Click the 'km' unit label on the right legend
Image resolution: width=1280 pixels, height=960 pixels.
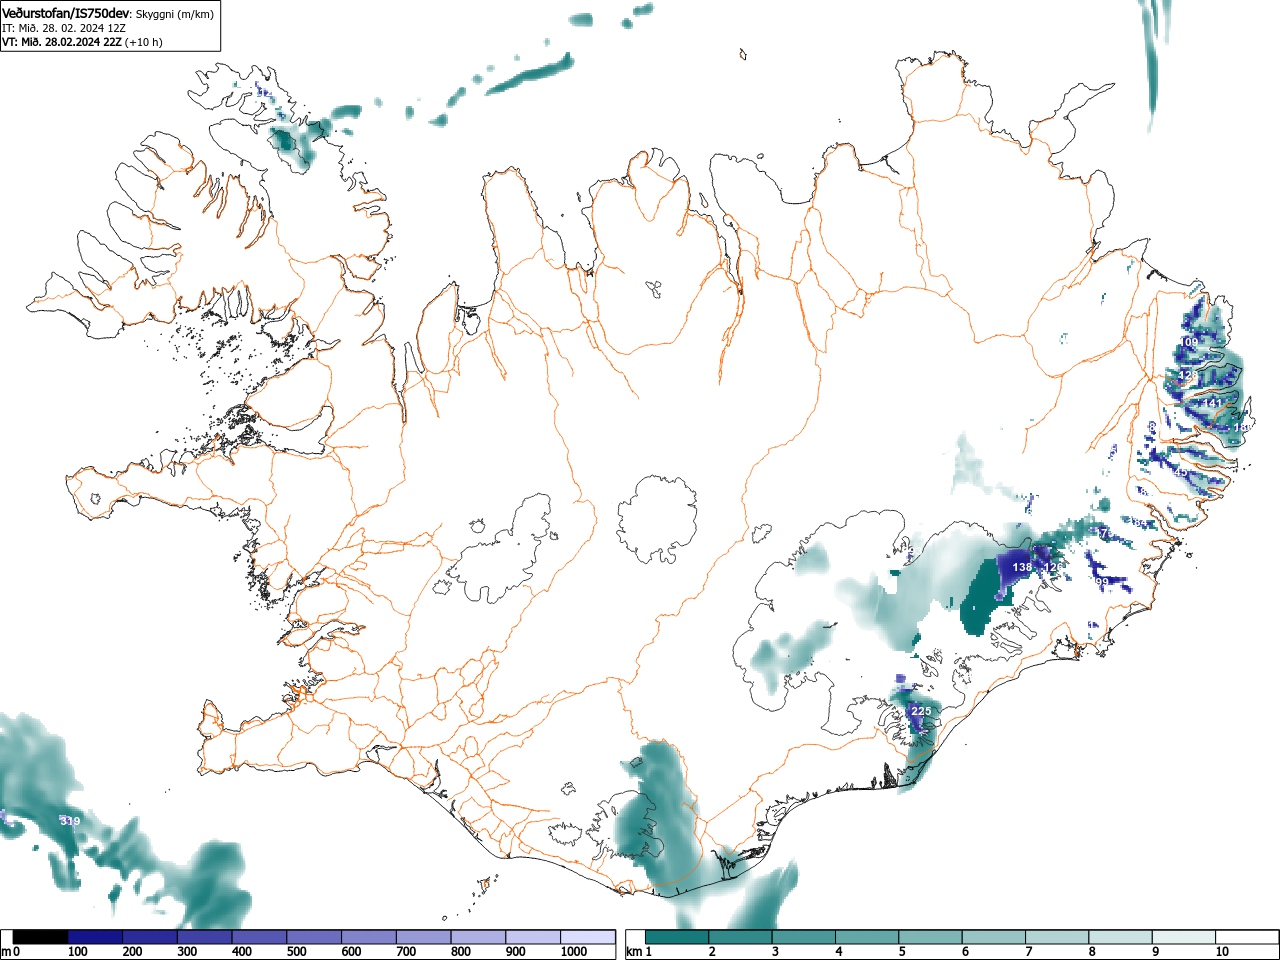[x=633, y=952]
